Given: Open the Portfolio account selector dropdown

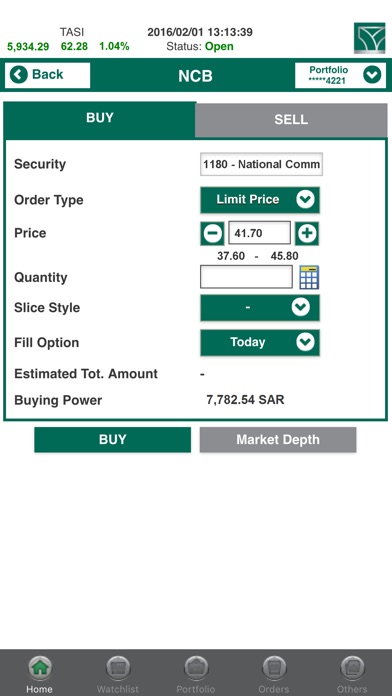Looking at the screenshot, I should pyautogui.click(x=341, y=75).
